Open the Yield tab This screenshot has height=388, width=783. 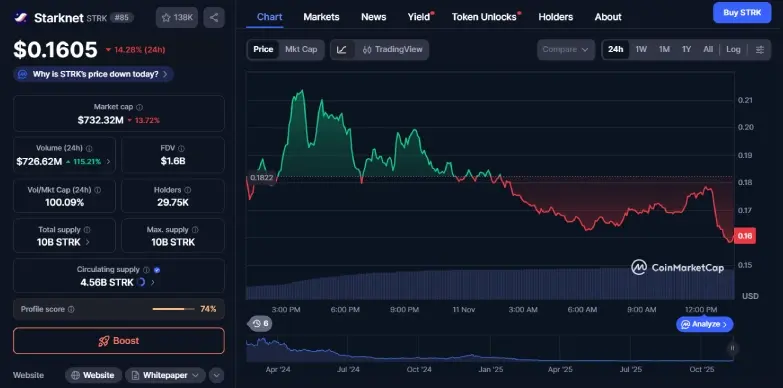419,17
